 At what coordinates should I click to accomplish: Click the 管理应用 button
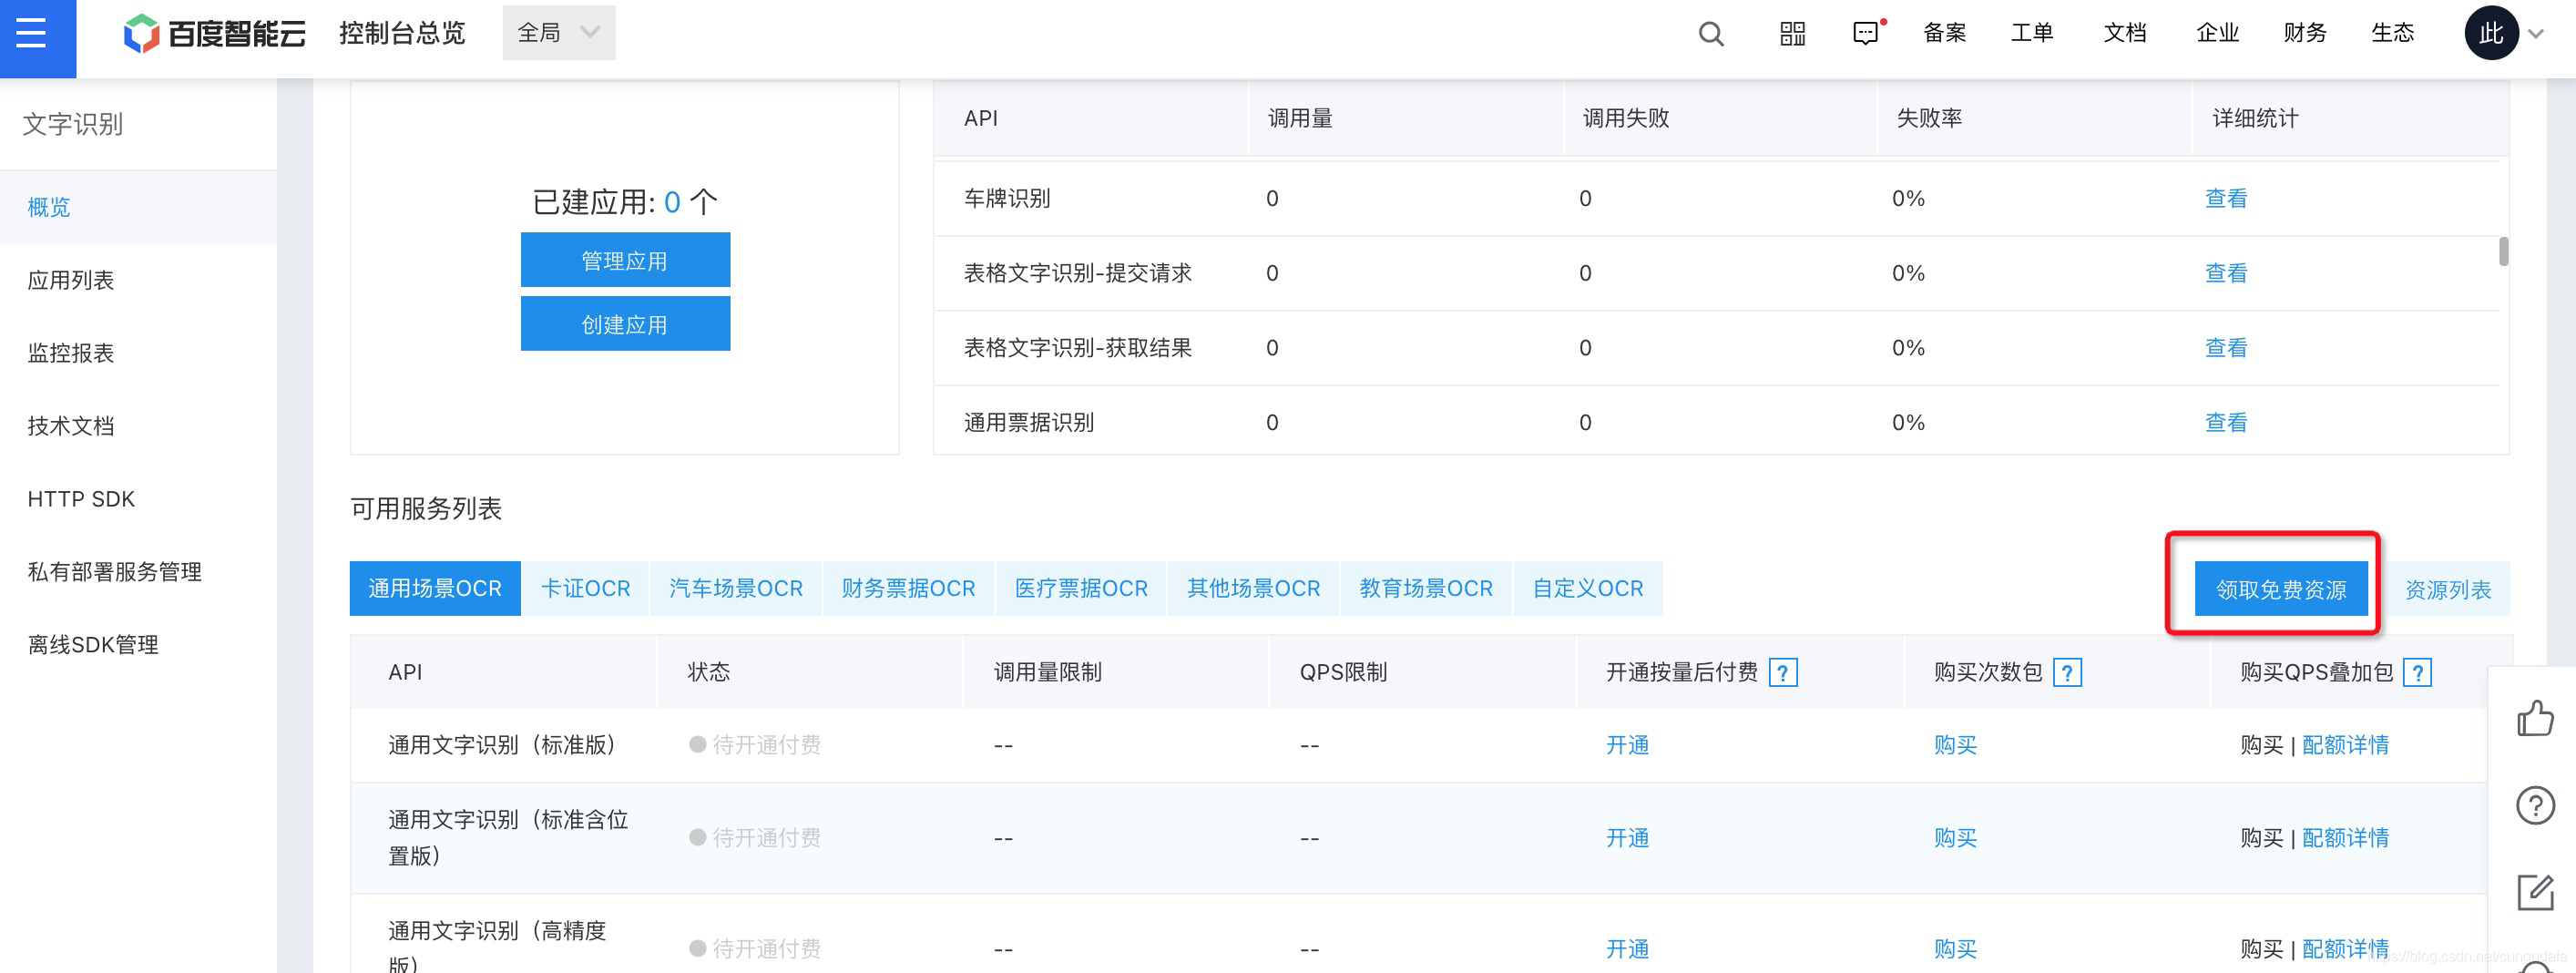[625, 260]
